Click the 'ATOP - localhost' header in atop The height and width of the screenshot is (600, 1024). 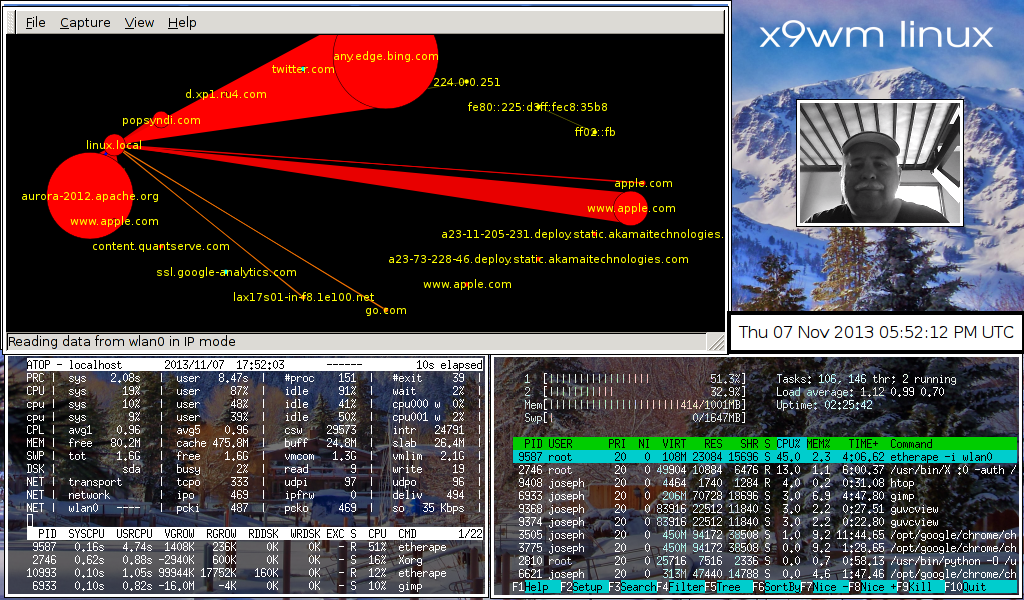pyautogui.click(x=74, y=365)
